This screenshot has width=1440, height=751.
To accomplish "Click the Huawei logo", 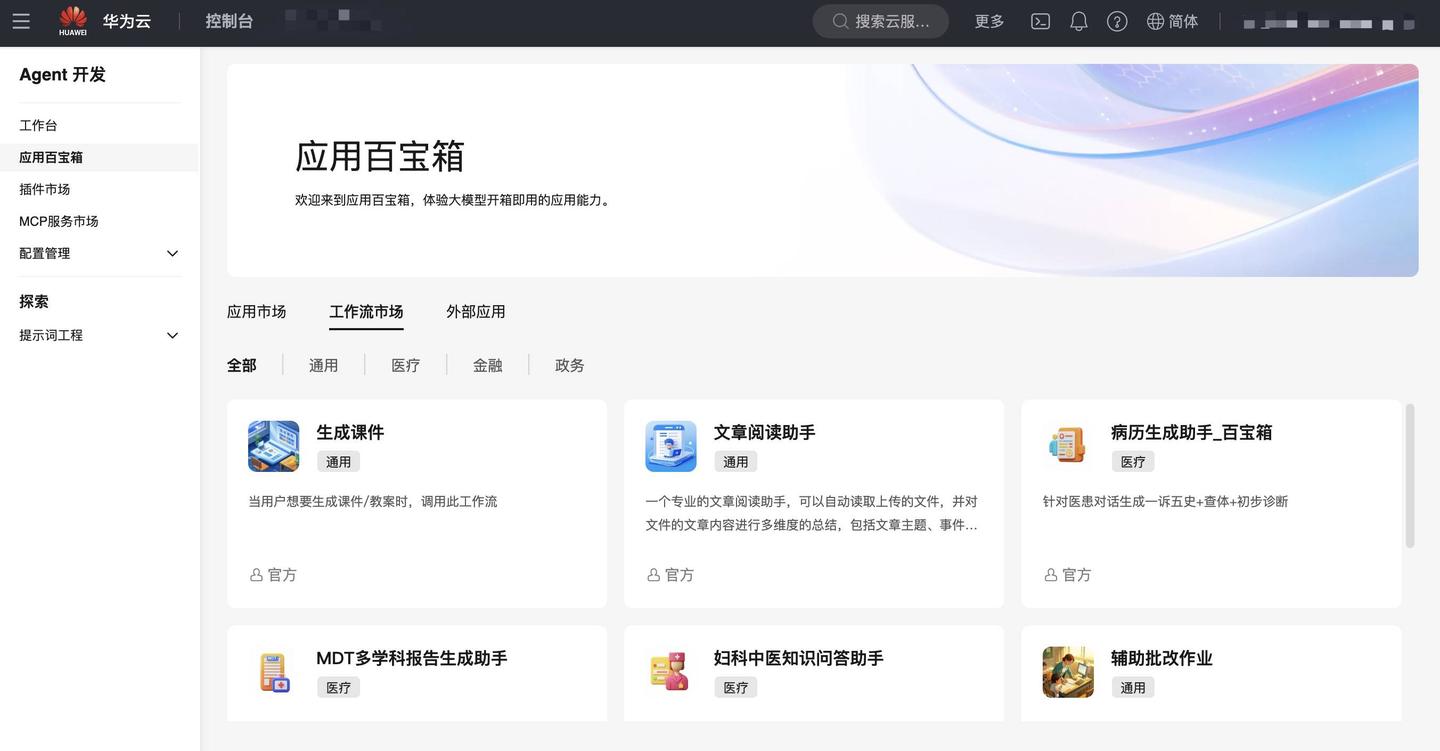I will pyautogui.click(x=73, y=21).
